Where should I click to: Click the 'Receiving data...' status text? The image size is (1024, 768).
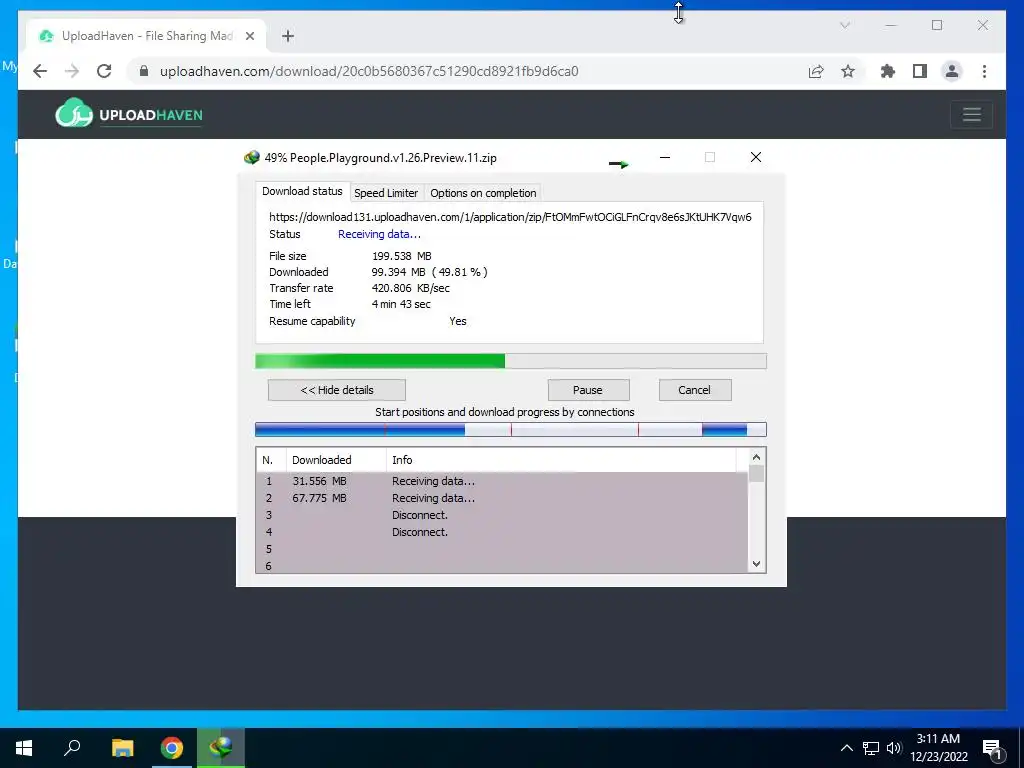[x=379, y=234]
